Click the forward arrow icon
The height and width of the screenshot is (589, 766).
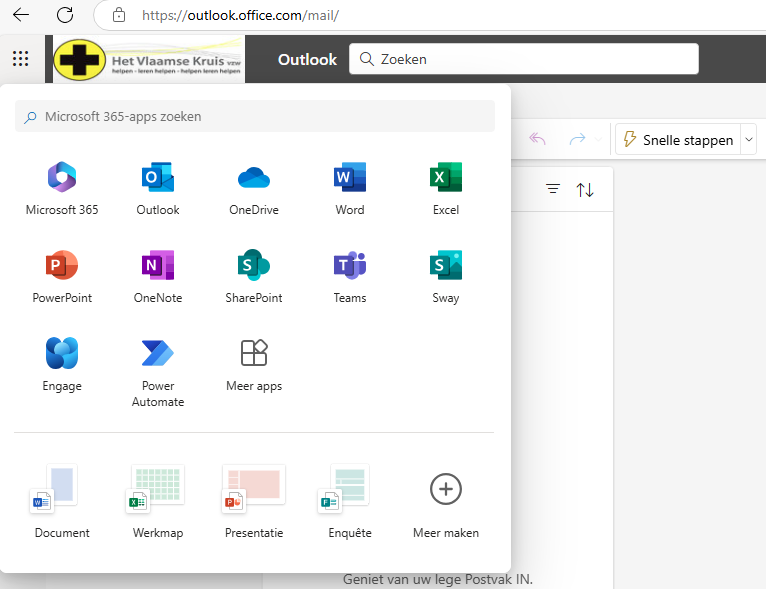tap(577, 139)
